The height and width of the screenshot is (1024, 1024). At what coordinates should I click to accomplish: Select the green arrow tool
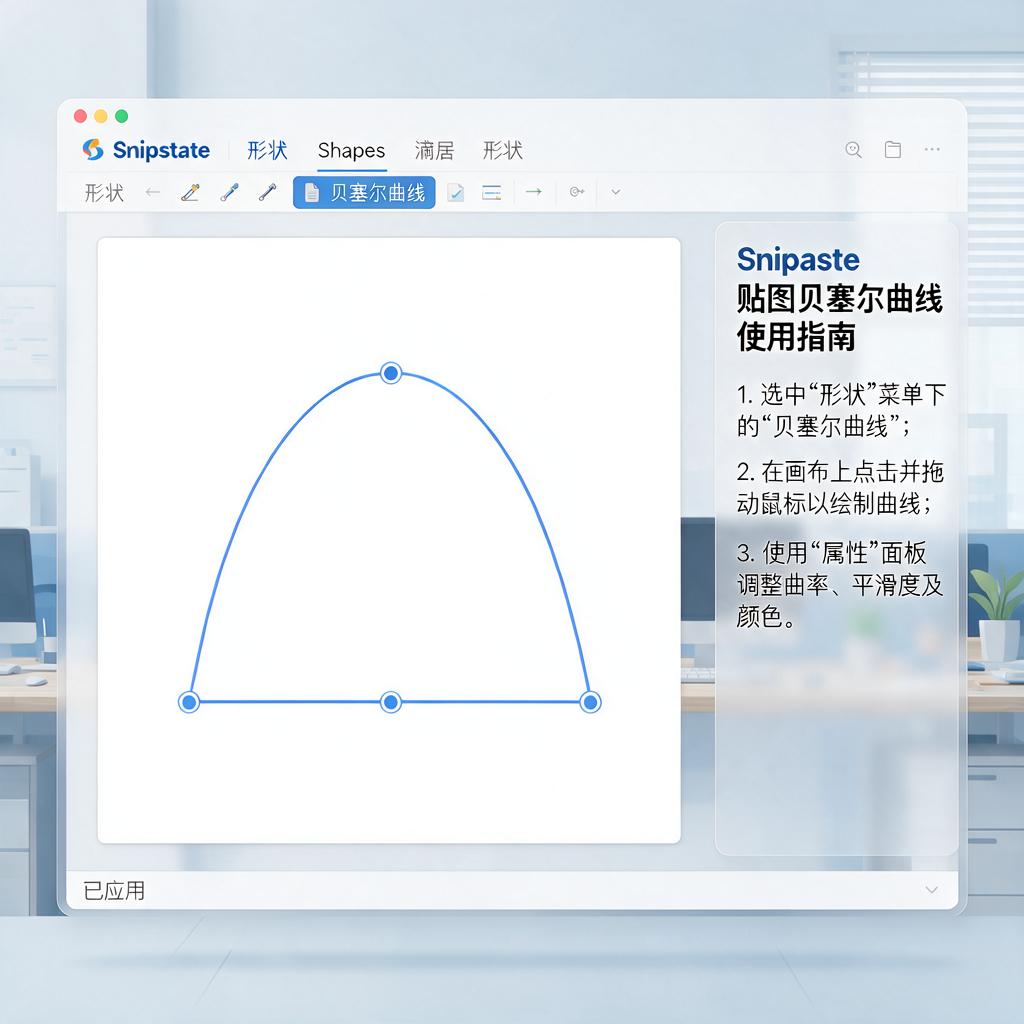pos(534,191)
